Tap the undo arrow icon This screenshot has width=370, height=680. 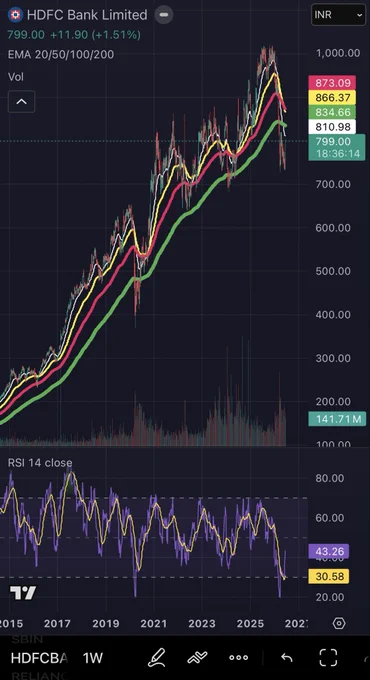(286, 658)
